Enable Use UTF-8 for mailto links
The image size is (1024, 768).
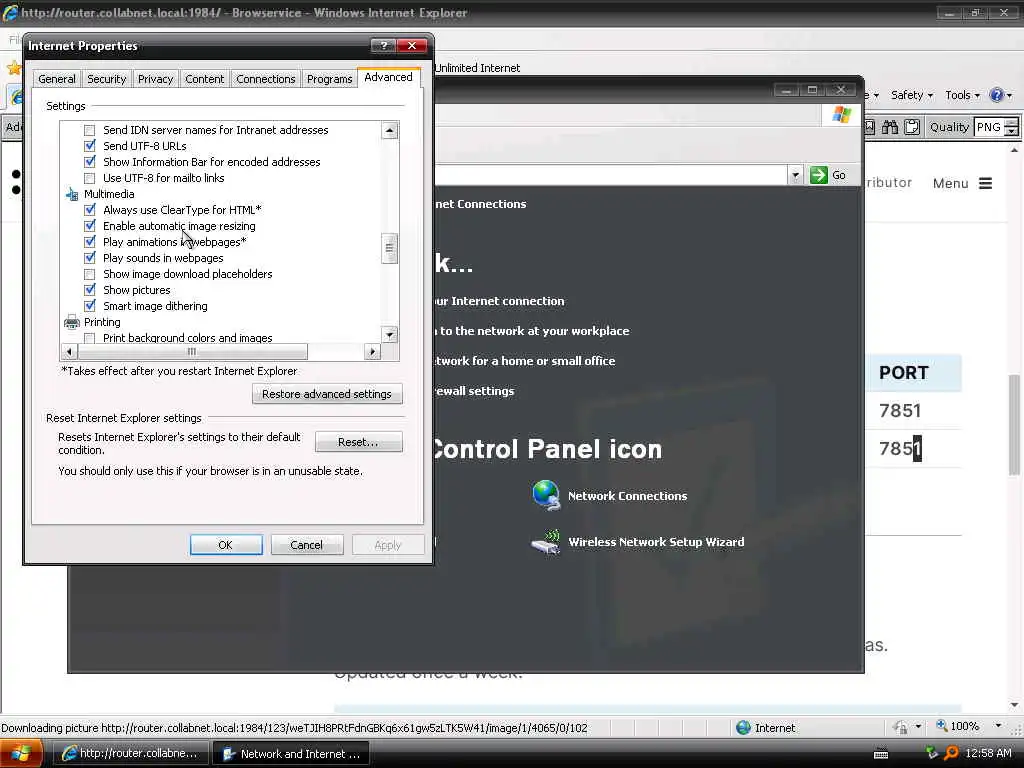[x=89, y=178]
